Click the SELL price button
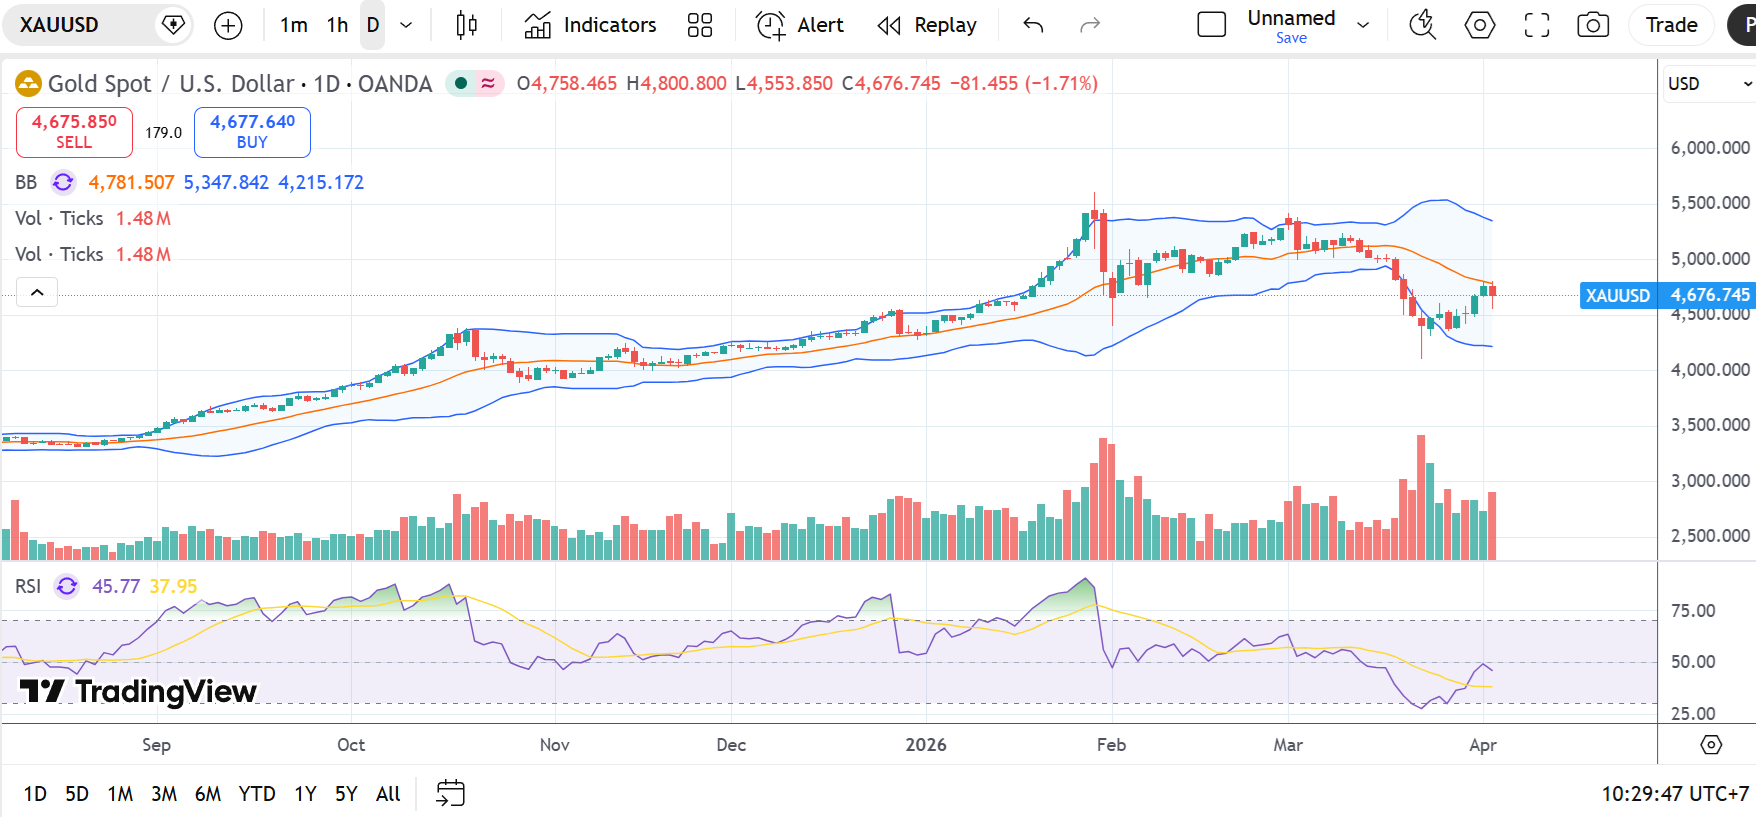 74,132
